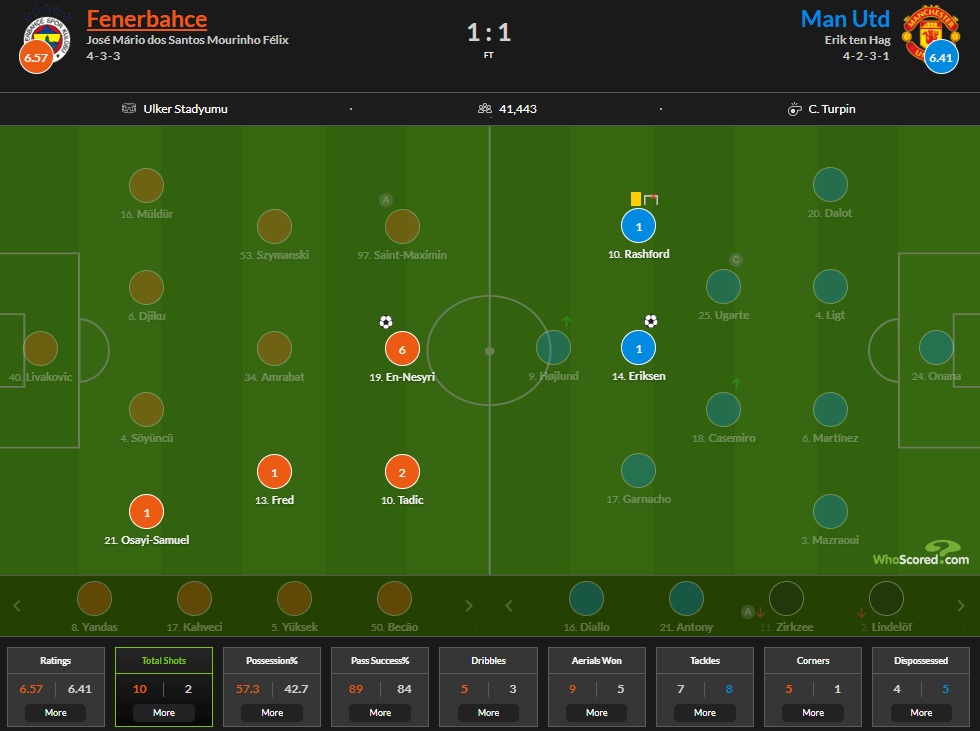Show previous Man Utd substitutes
This screenshot has width=980, height=731.
pyautogui.click(x=509, y=605)
